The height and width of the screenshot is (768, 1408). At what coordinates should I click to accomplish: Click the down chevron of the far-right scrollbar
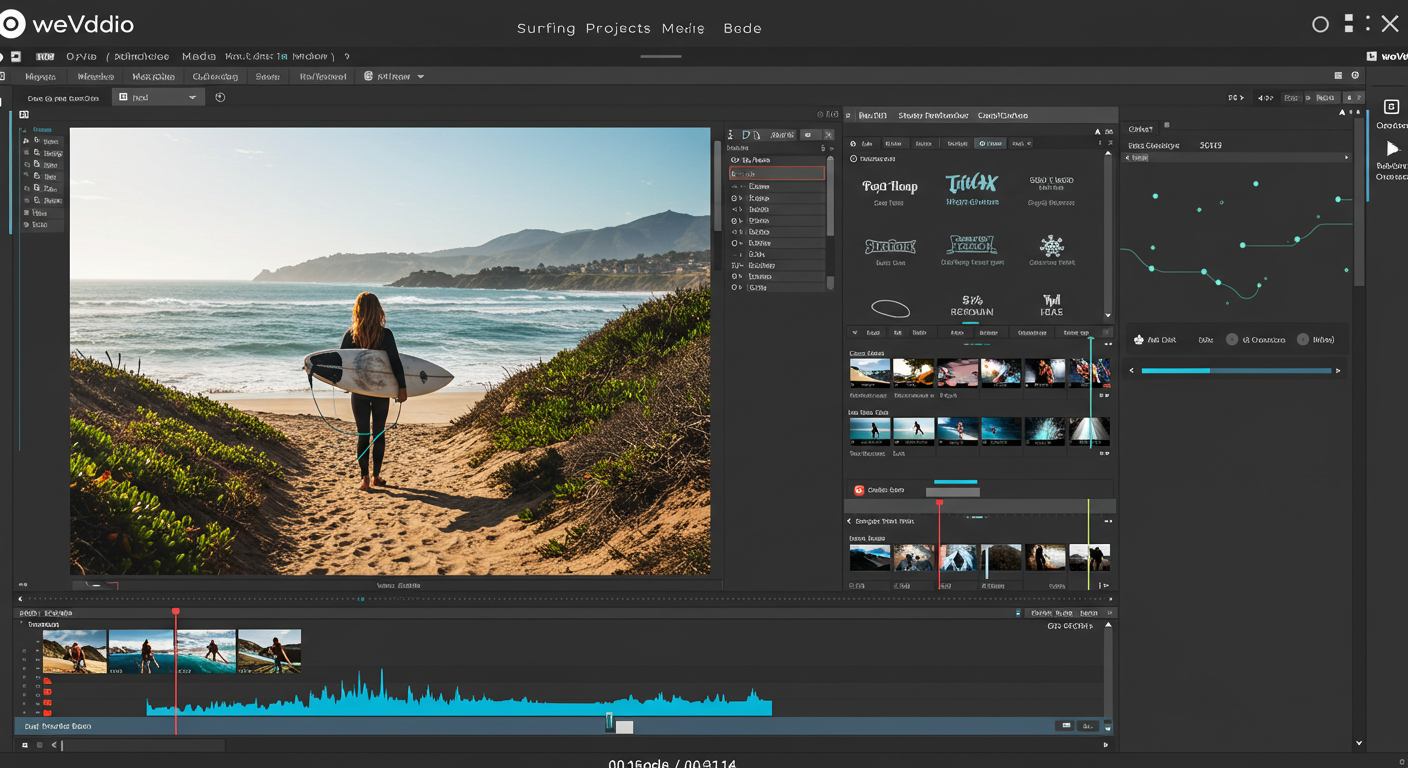click(1358, 743)
